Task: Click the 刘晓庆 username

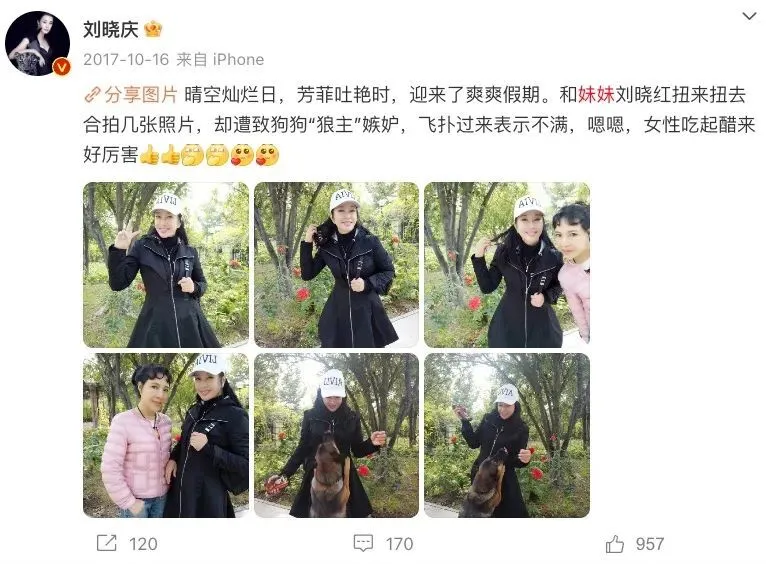Action: [111, 30]
